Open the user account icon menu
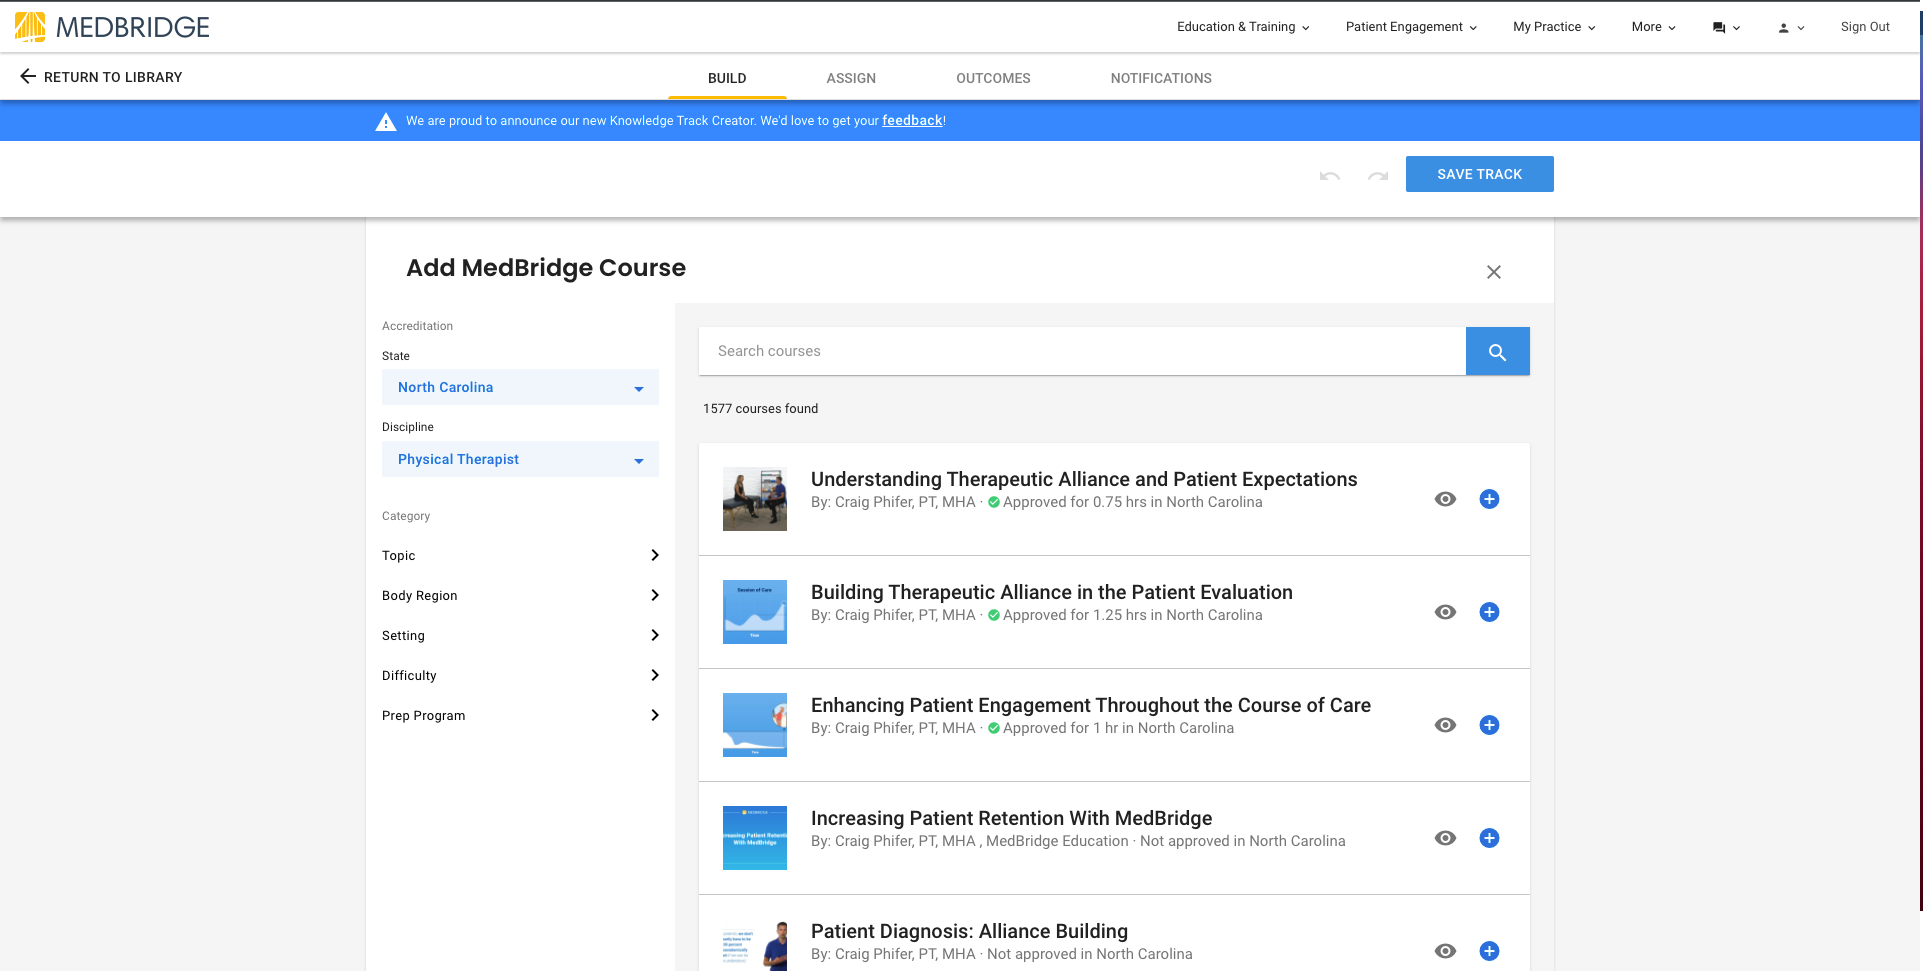This screenshot has width=1923, height=971. [x=1790, y=27]
